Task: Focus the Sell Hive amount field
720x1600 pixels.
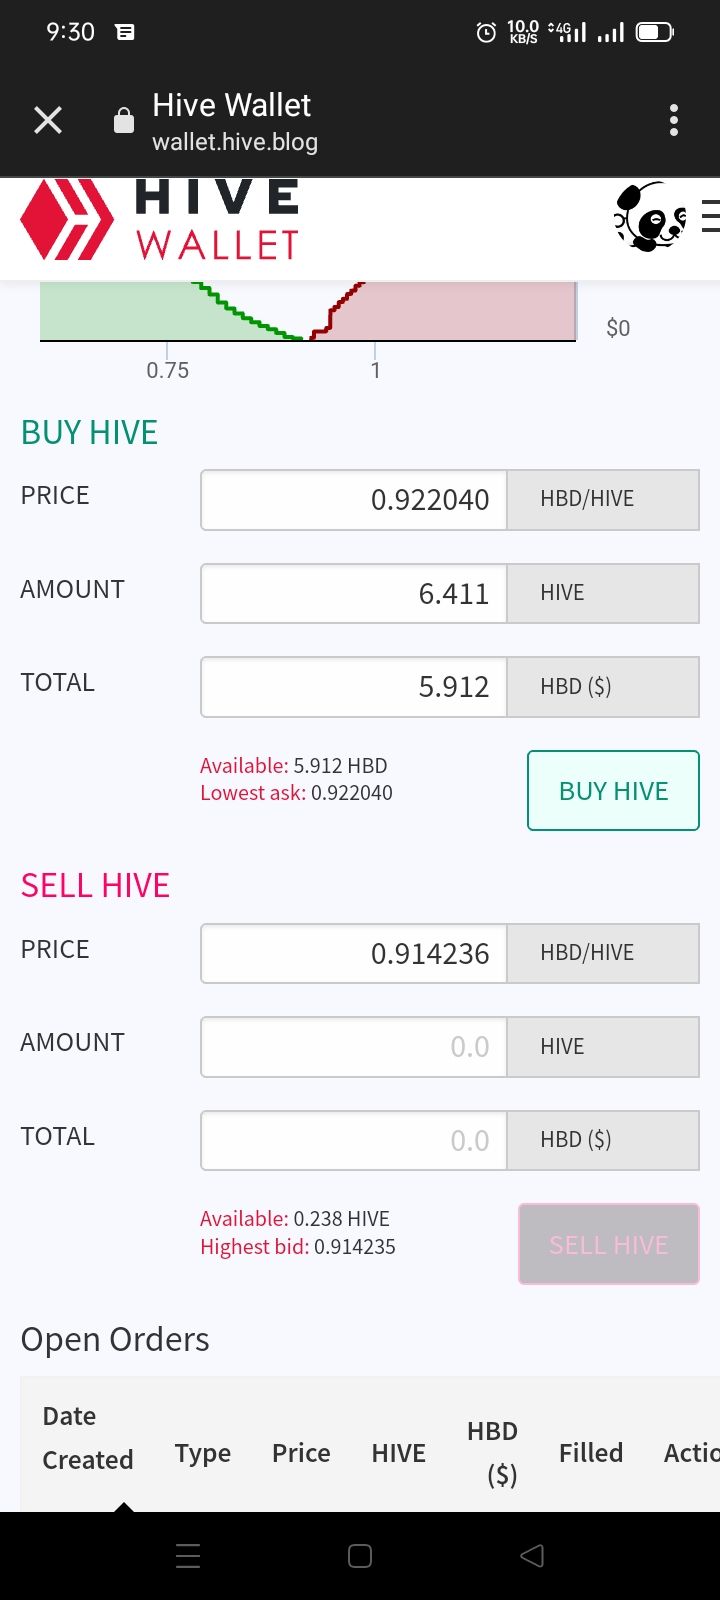Action: (354, 1047)
